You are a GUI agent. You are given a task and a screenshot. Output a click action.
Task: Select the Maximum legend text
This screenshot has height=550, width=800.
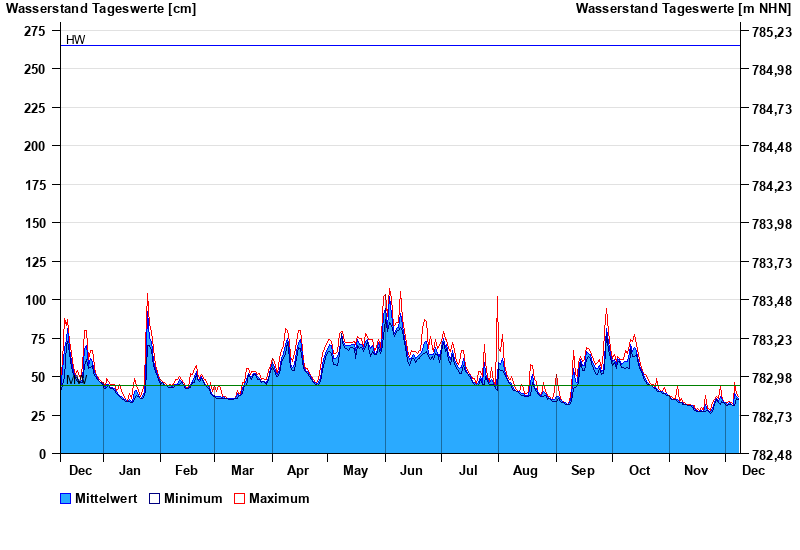click(279, 499)
